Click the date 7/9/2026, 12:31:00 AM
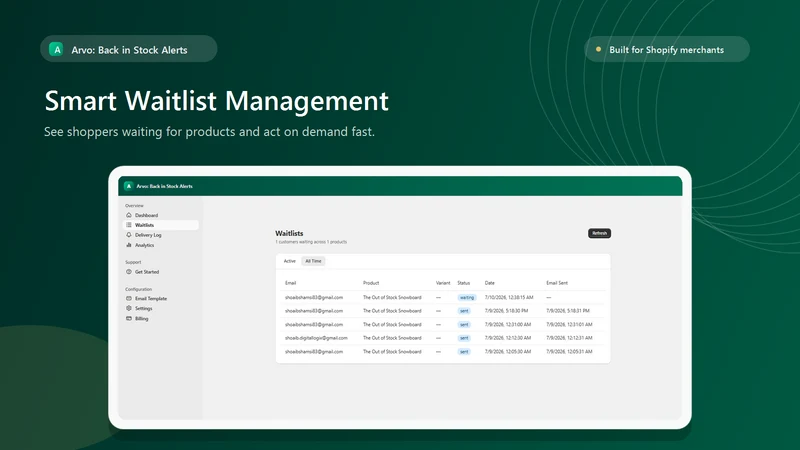The image size is (800, 450). [508, 324]
